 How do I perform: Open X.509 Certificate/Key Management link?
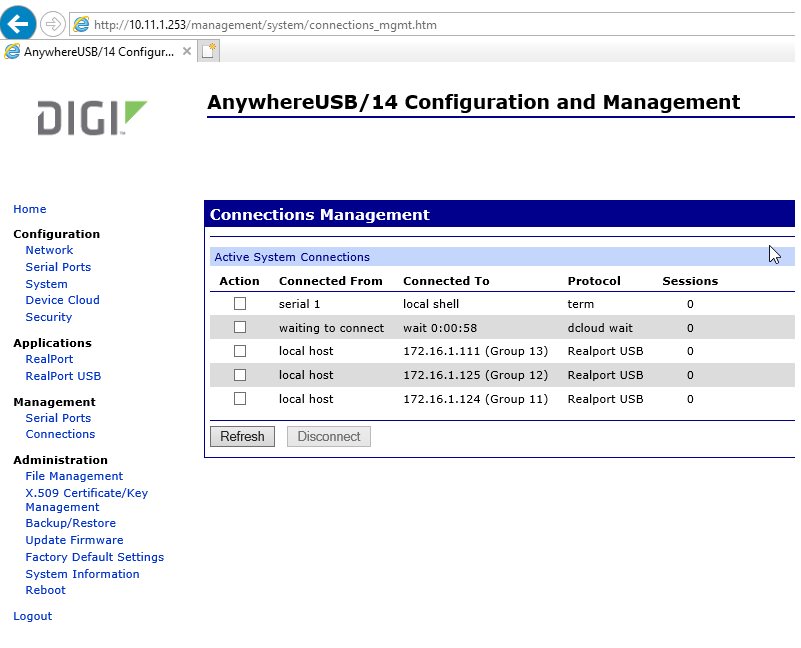pos(87,500)
